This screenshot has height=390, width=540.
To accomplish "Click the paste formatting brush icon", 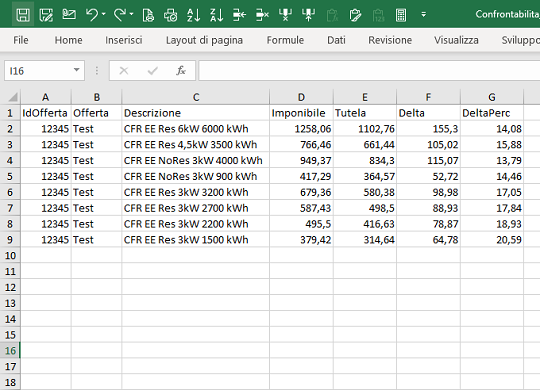I will tap(355, 15).
